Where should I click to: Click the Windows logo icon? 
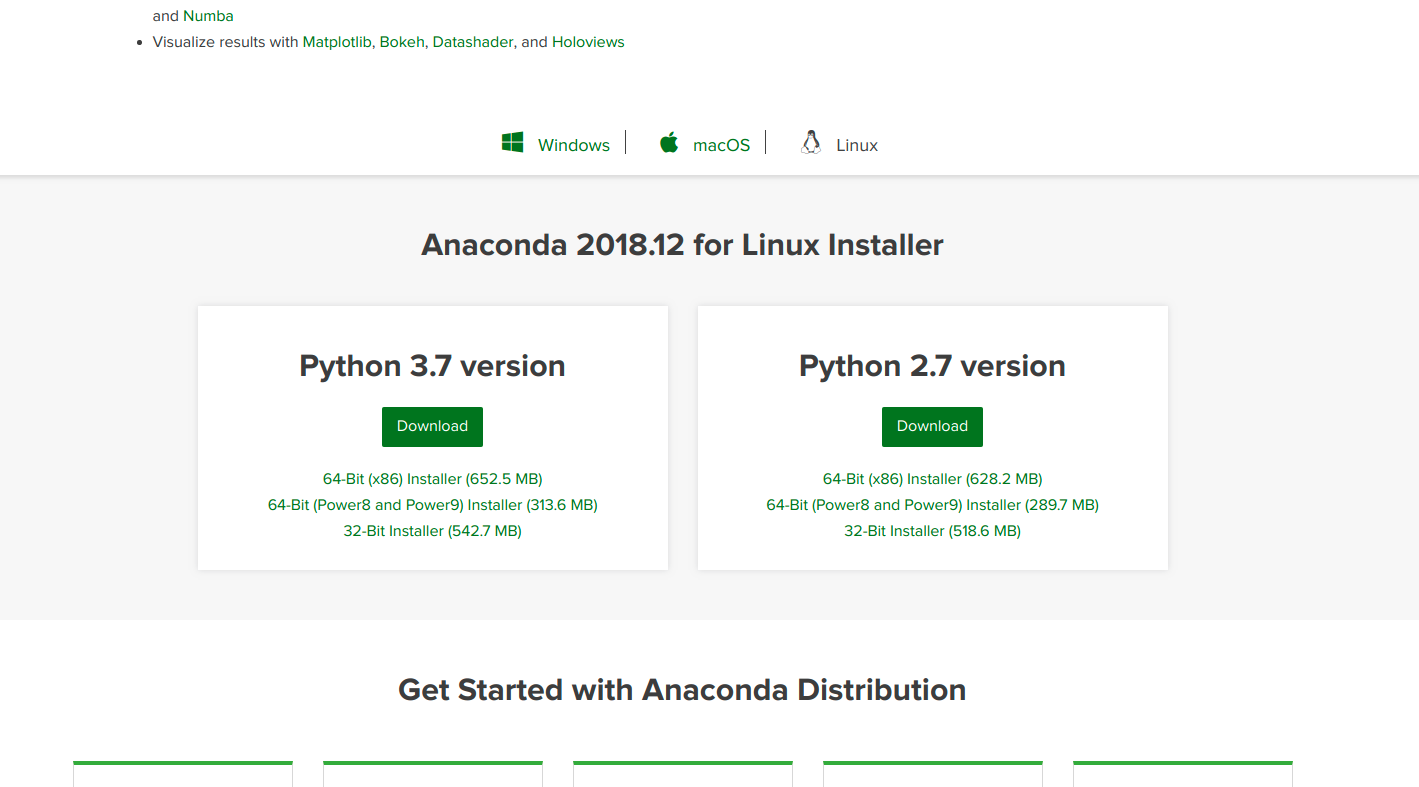pos(512,143)
